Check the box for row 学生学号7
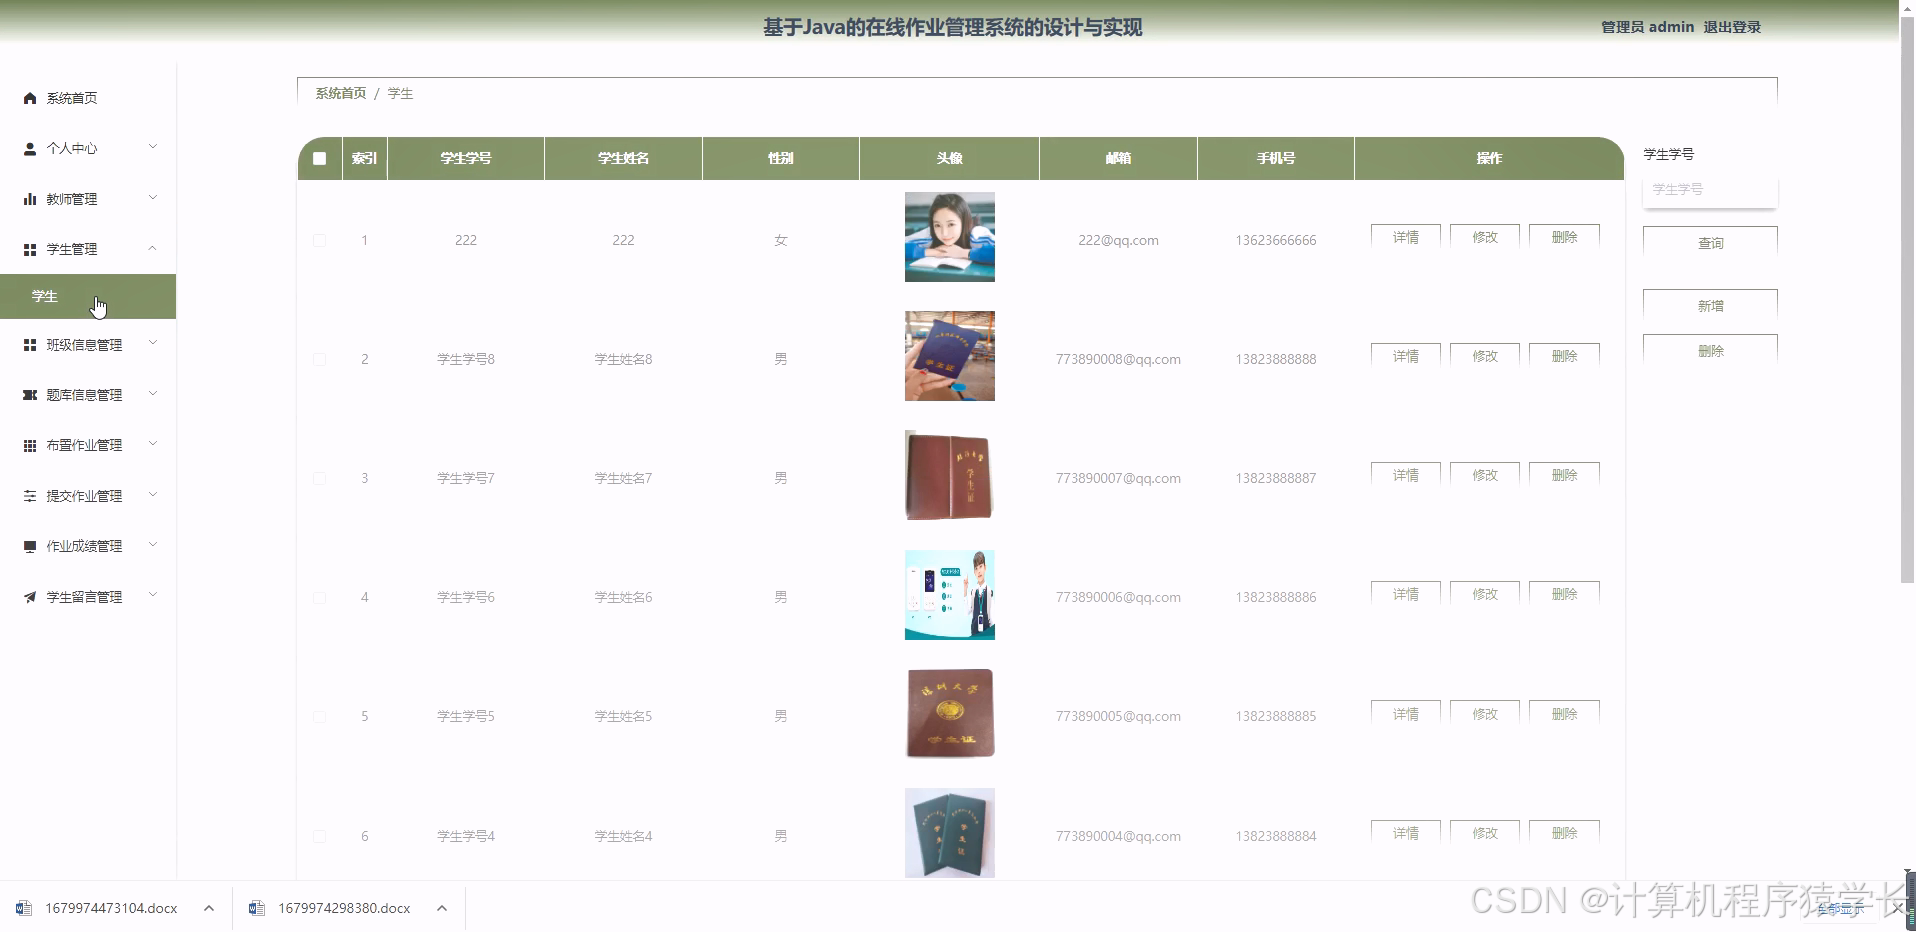1916x932 pixels. (x=319, y=478)
